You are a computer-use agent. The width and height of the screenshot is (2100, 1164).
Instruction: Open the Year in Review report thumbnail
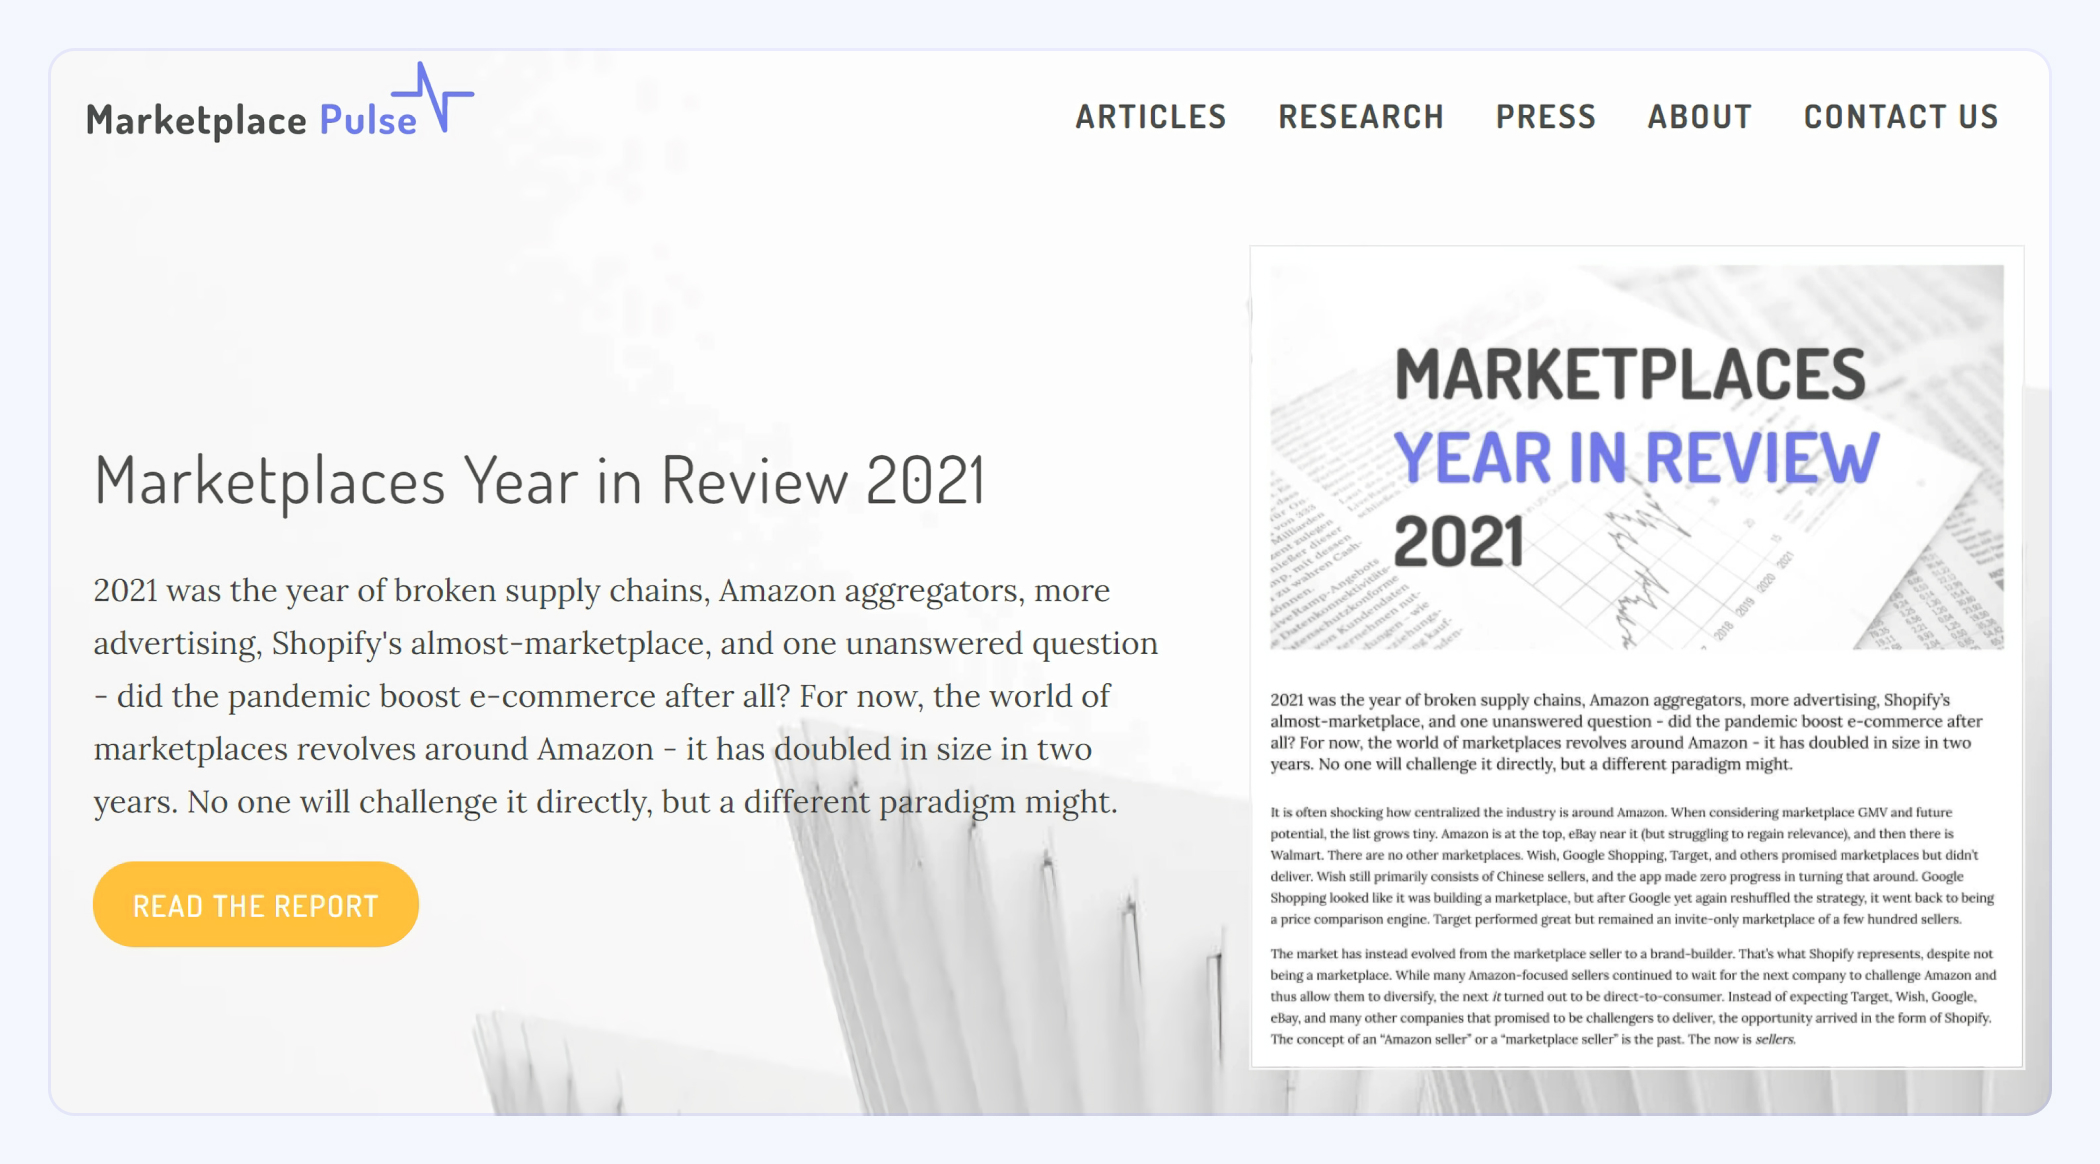(x=1637, y=657)
